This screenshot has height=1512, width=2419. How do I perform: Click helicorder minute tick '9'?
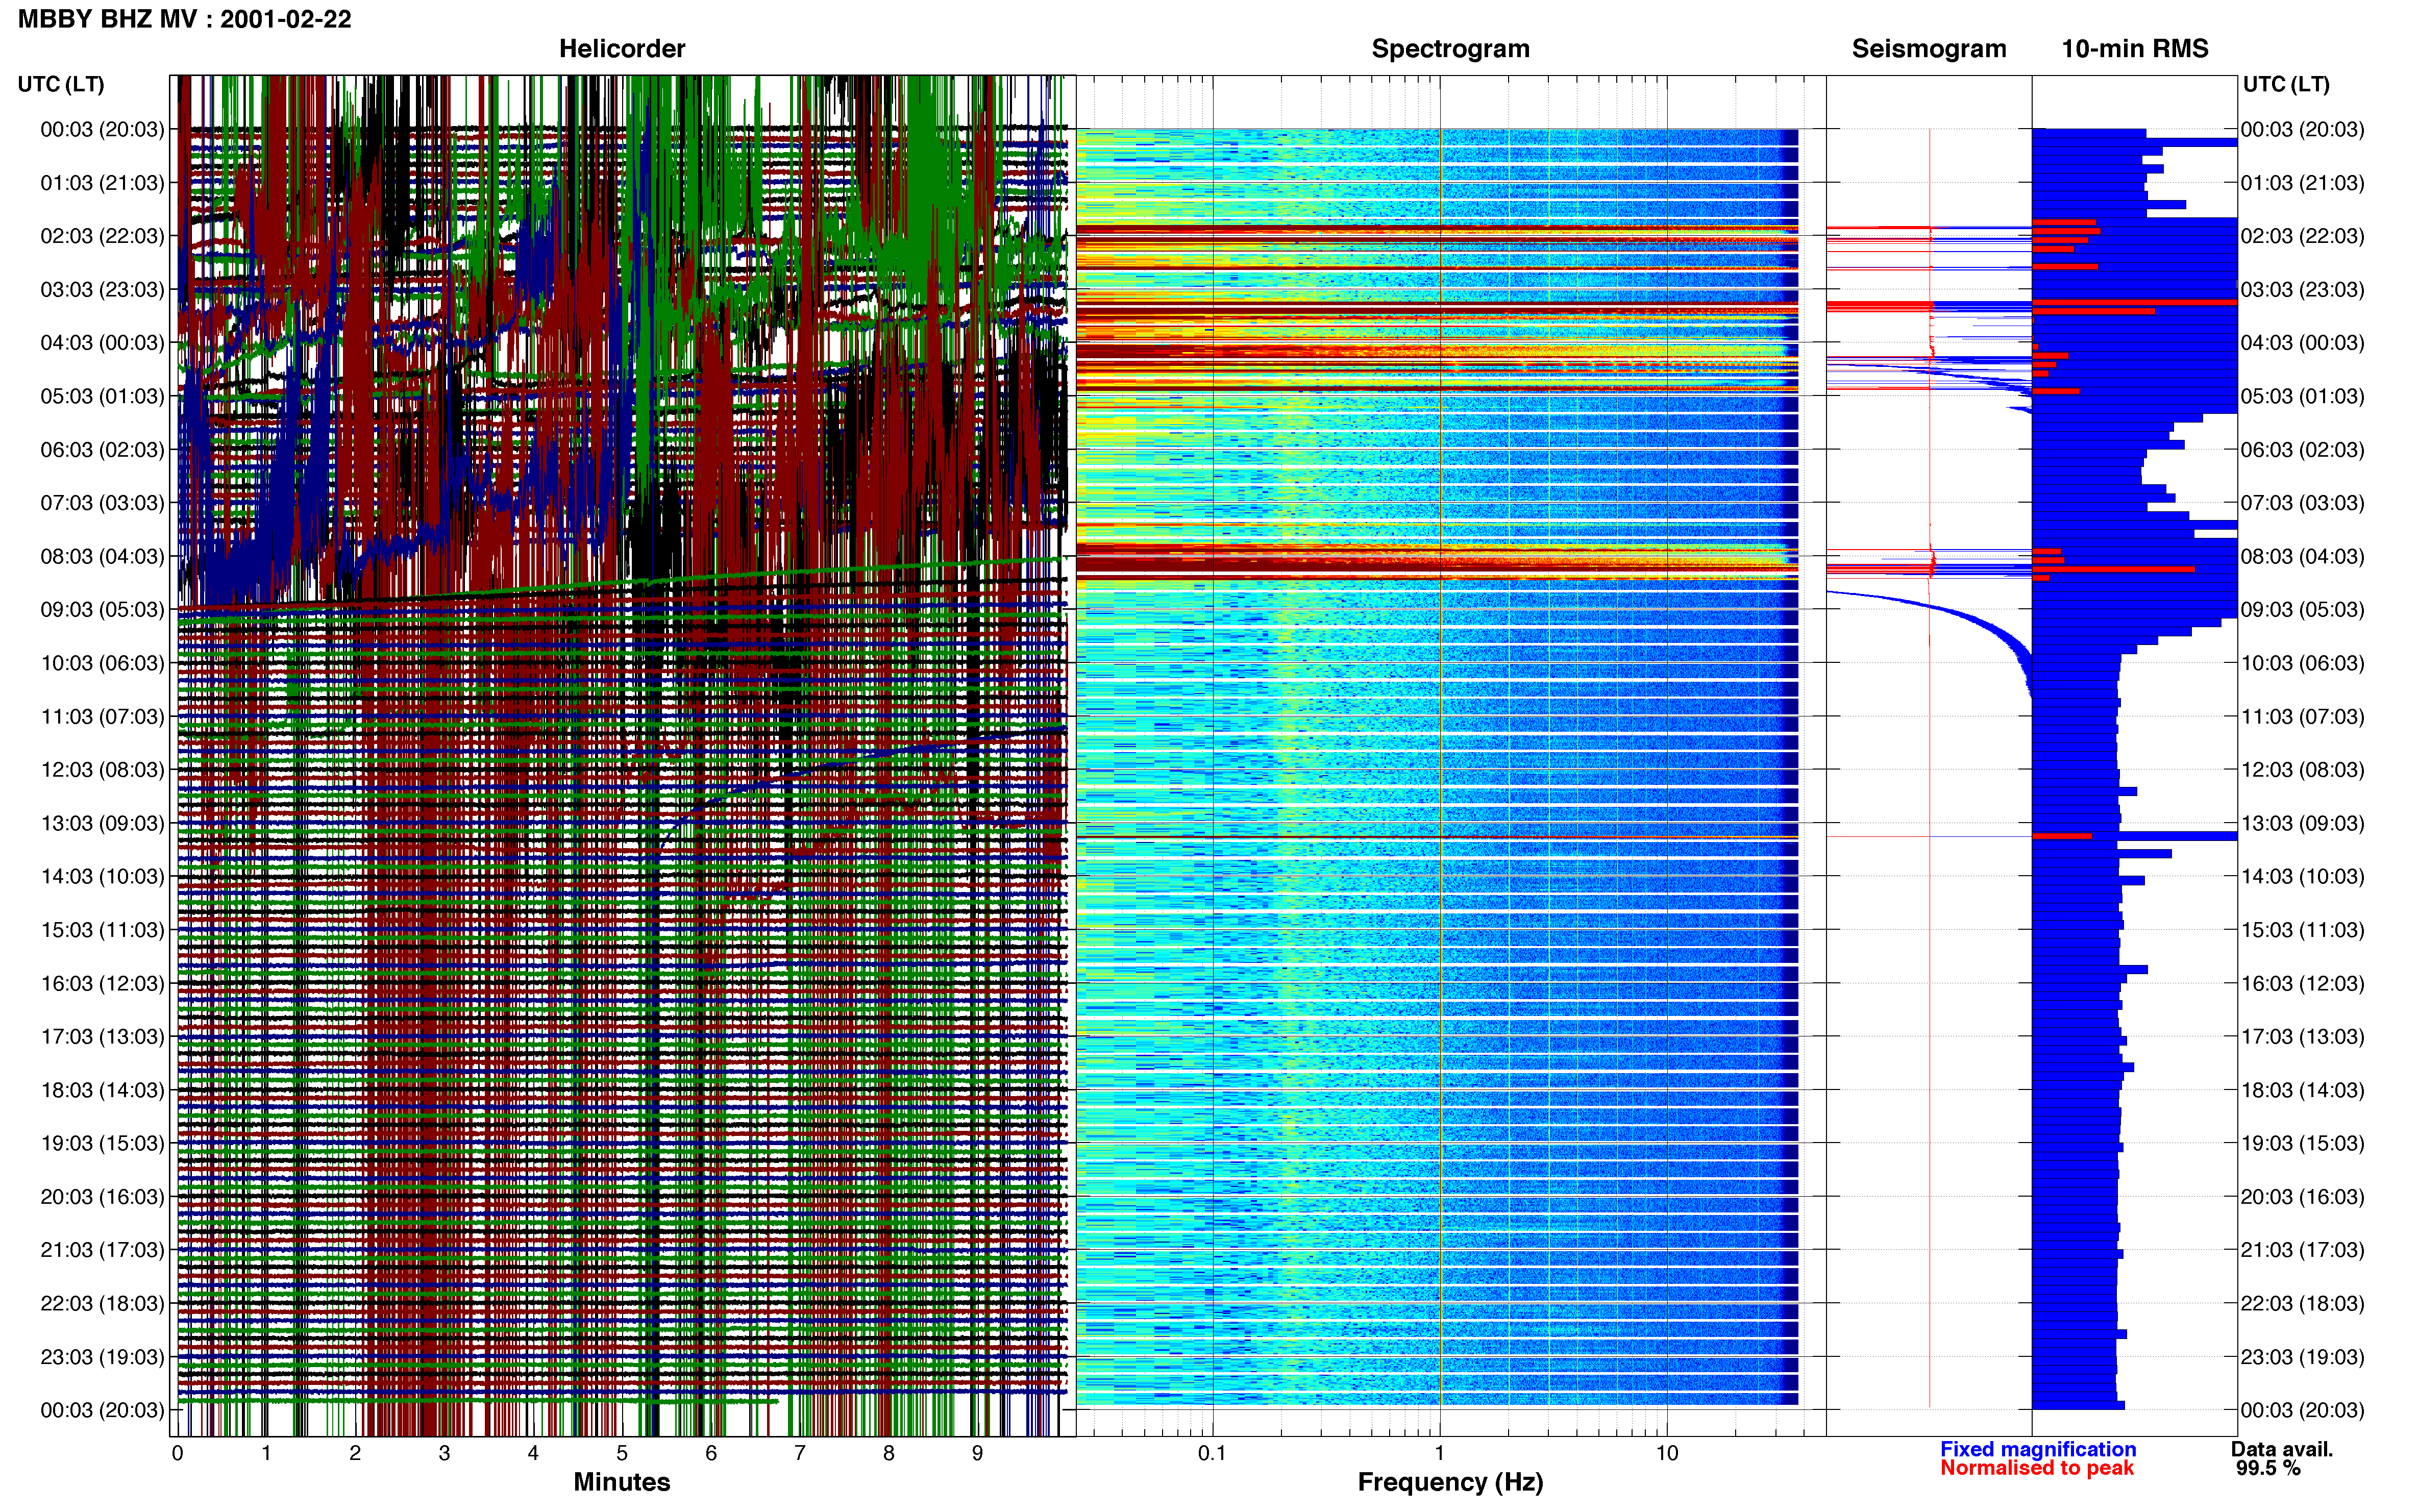(x=978, y=1454)
